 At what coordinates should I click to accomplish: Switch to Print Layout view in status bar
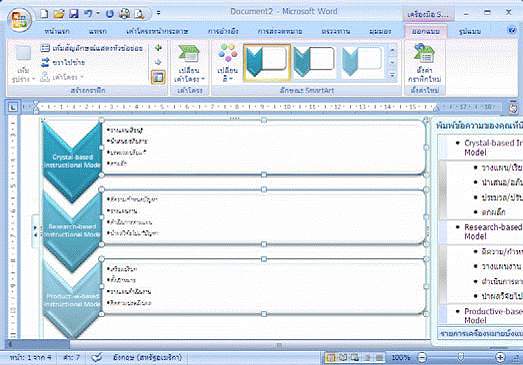click(331, 358)
